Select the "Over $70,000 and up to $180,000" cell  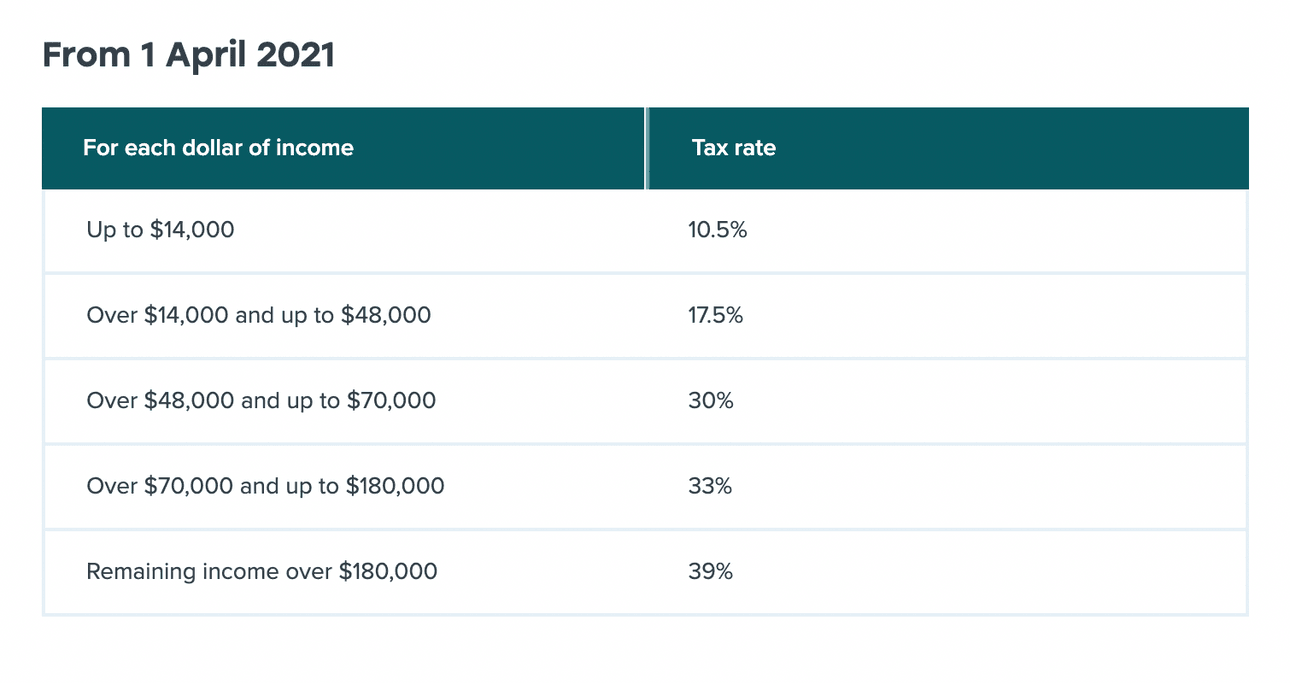pos(265,487)
